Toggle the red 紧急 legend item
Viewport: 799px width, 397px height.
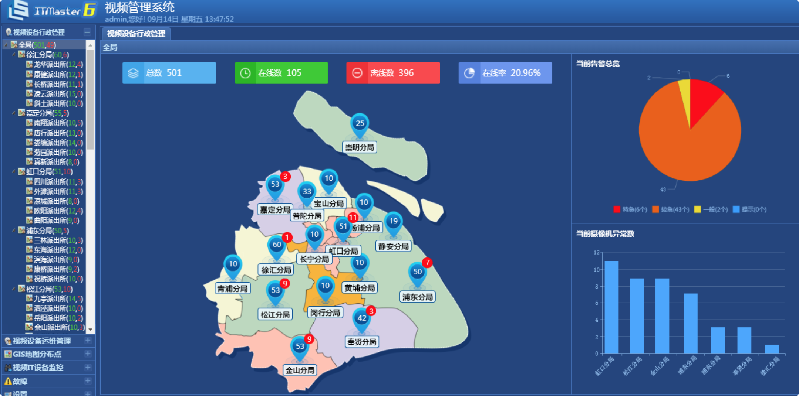coord(630,209)
